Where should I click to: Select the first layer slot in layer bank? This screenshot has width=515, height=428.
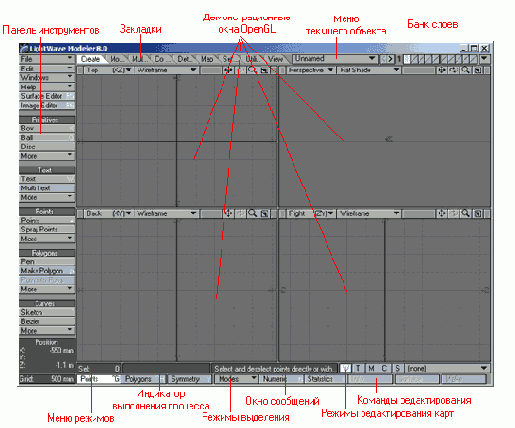[407, 59]
